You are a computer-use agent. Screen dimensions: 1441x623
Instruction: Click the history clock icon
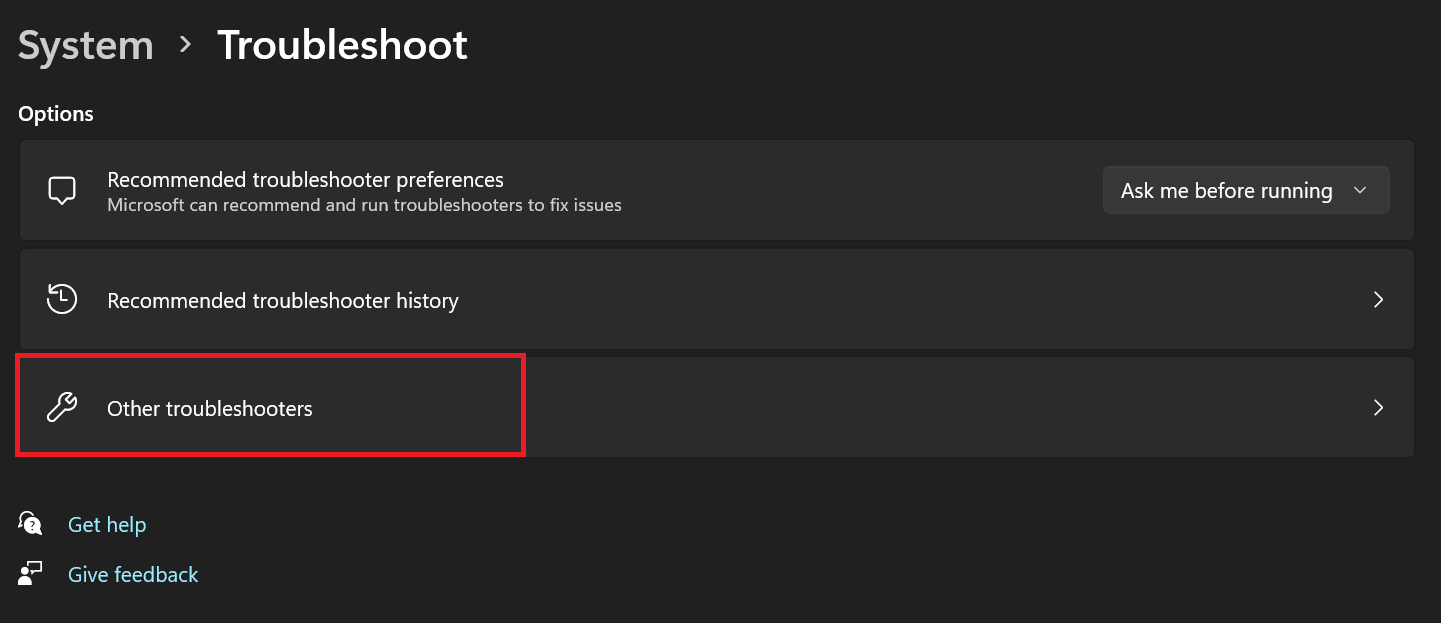pos(62,299)
